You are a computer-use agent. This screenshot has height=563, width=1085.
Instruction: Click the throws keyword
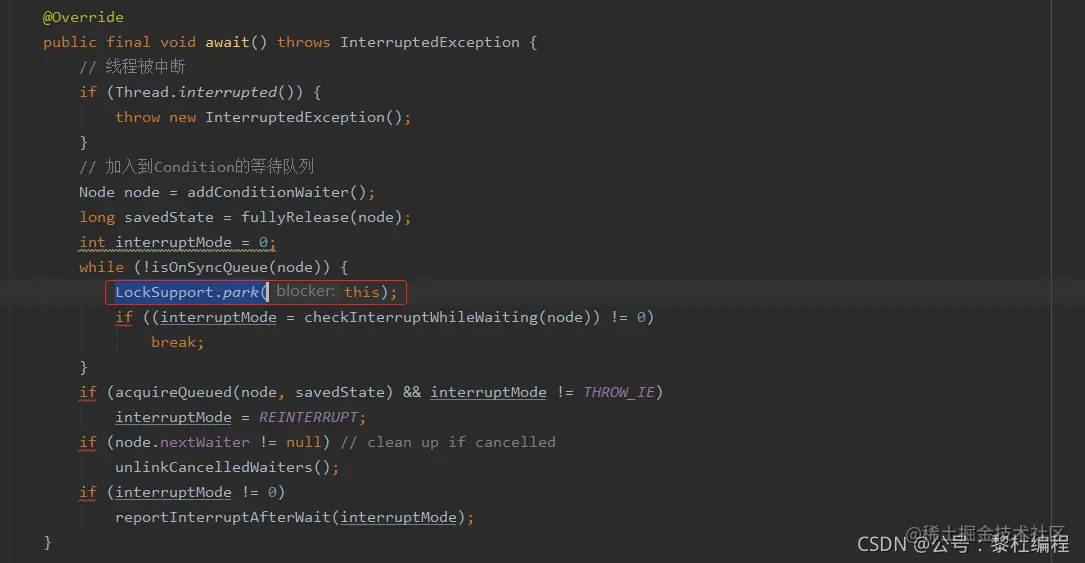(x=304, y=42)
